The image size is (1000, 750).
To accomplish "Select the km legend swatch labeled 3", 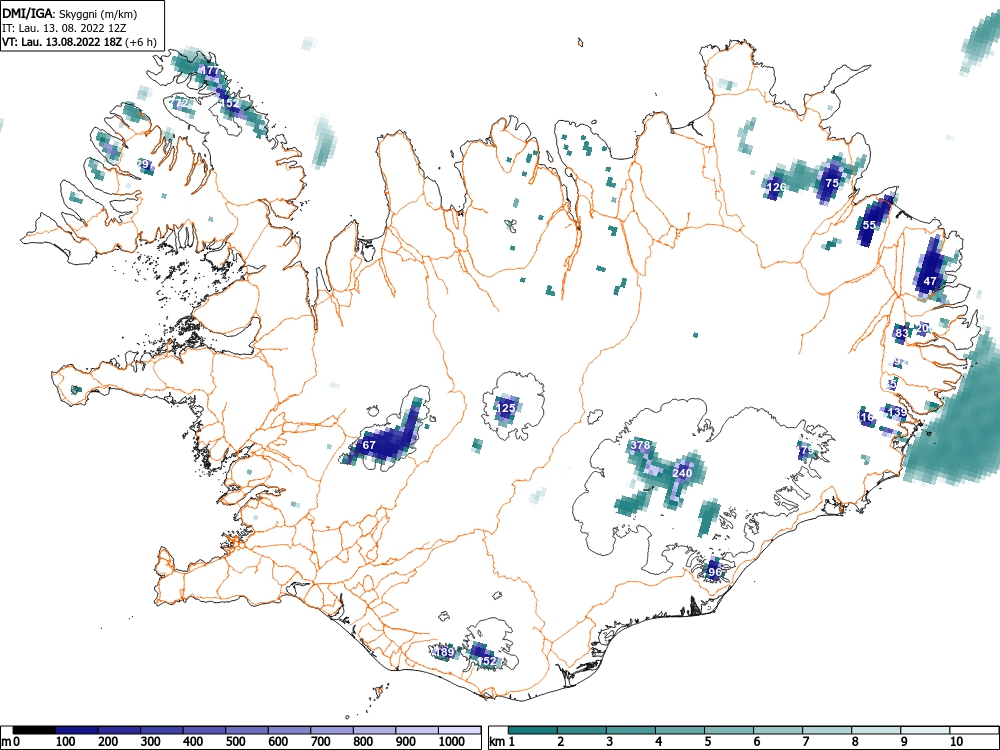I will point(631,730).
